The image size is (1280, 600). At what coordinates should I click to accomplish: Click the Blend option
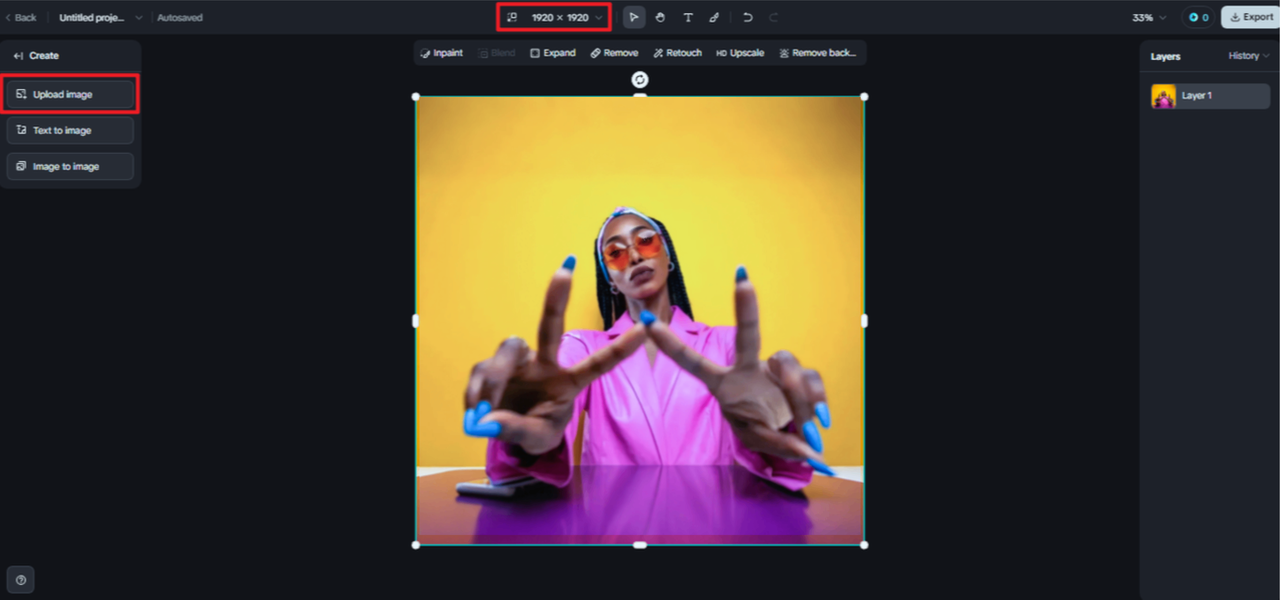[x=496, y=53]
